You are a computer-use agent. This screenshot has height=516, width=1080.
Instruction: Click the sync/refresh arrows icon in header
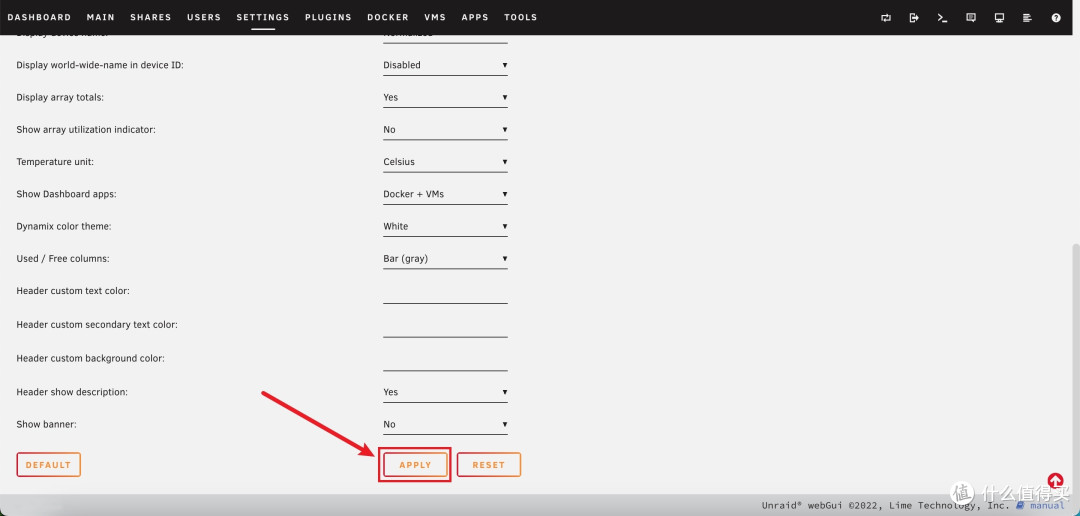click(886, 17)
